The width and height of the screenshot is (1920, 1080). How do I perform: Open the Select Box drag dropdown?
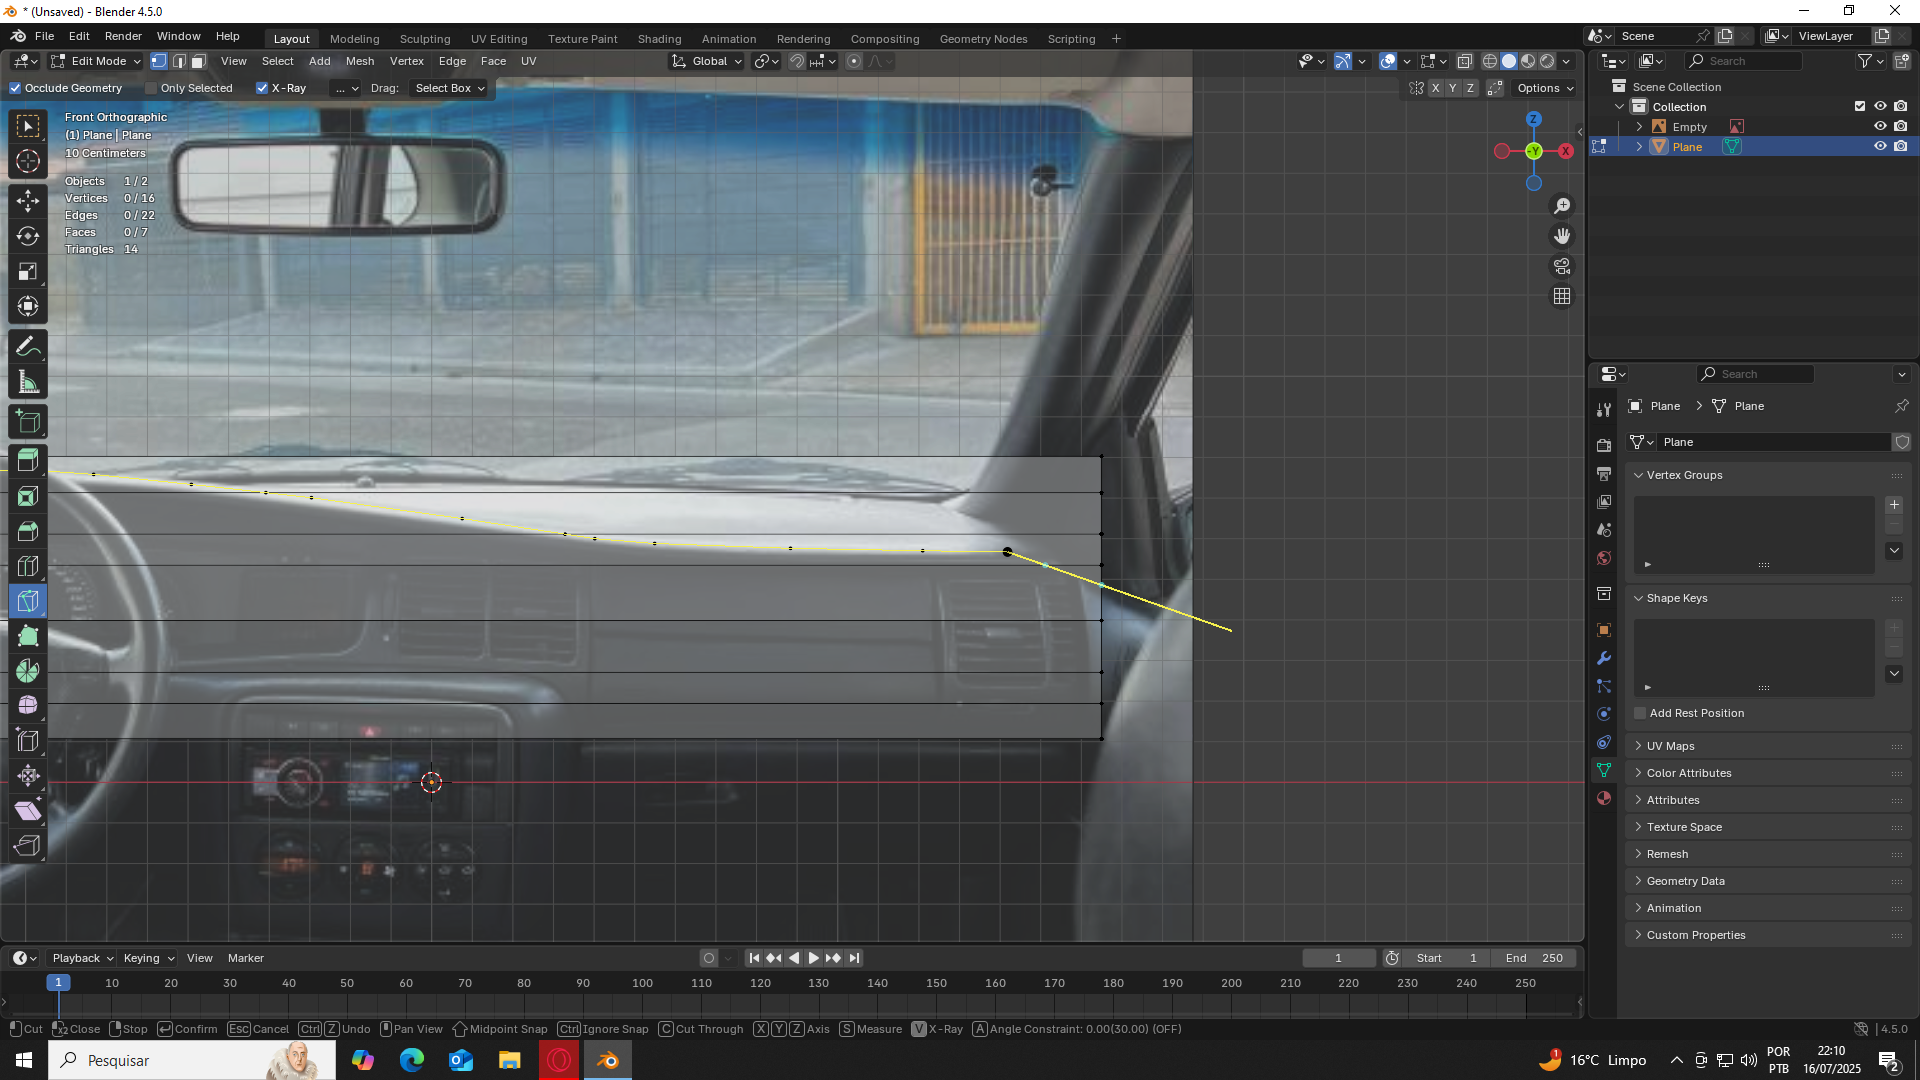coord(449,88)
